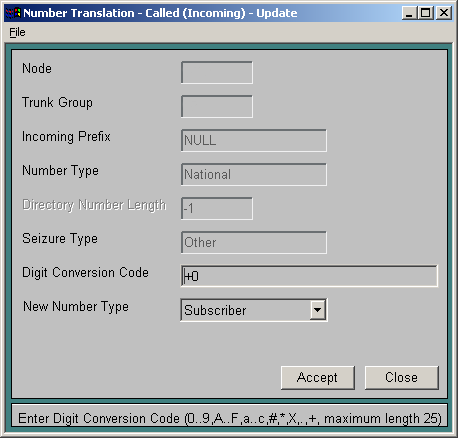Click the Node label
This screenshot has height=438, width=458.
[37, 68]
